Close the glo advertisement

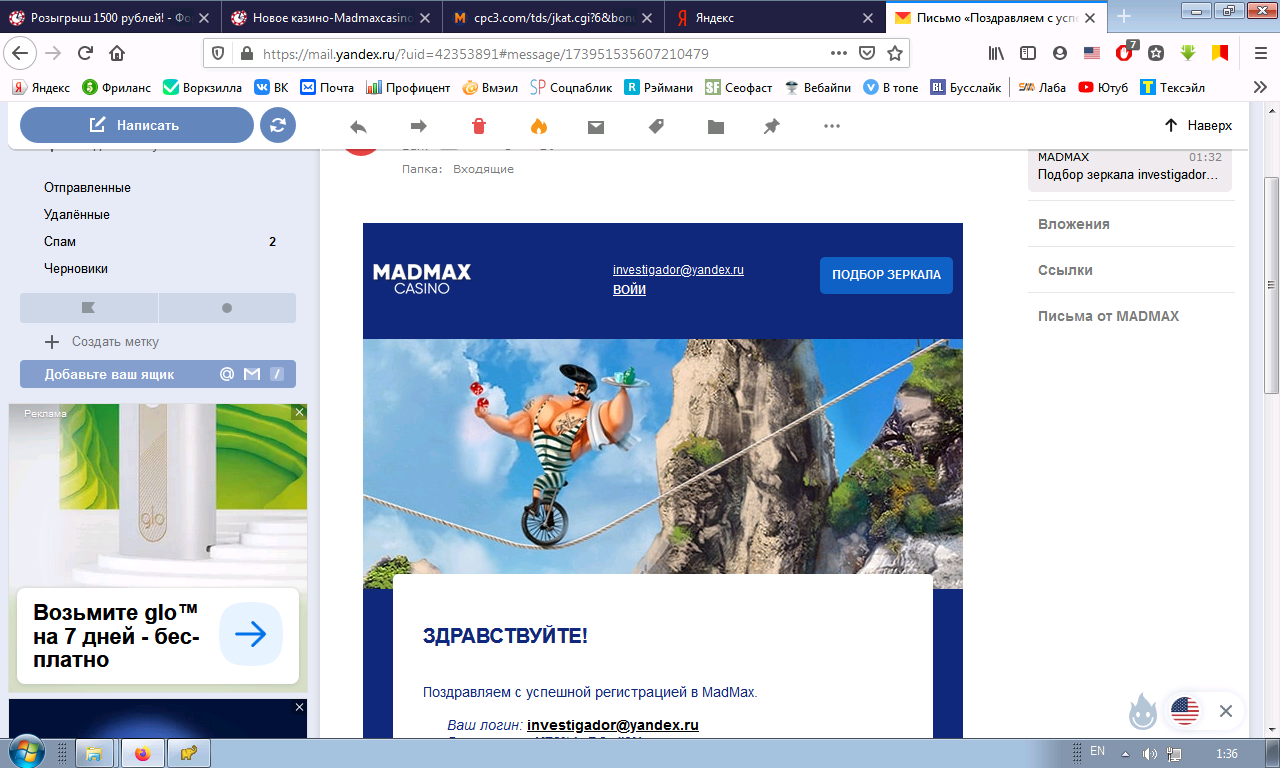coord(299,412)
